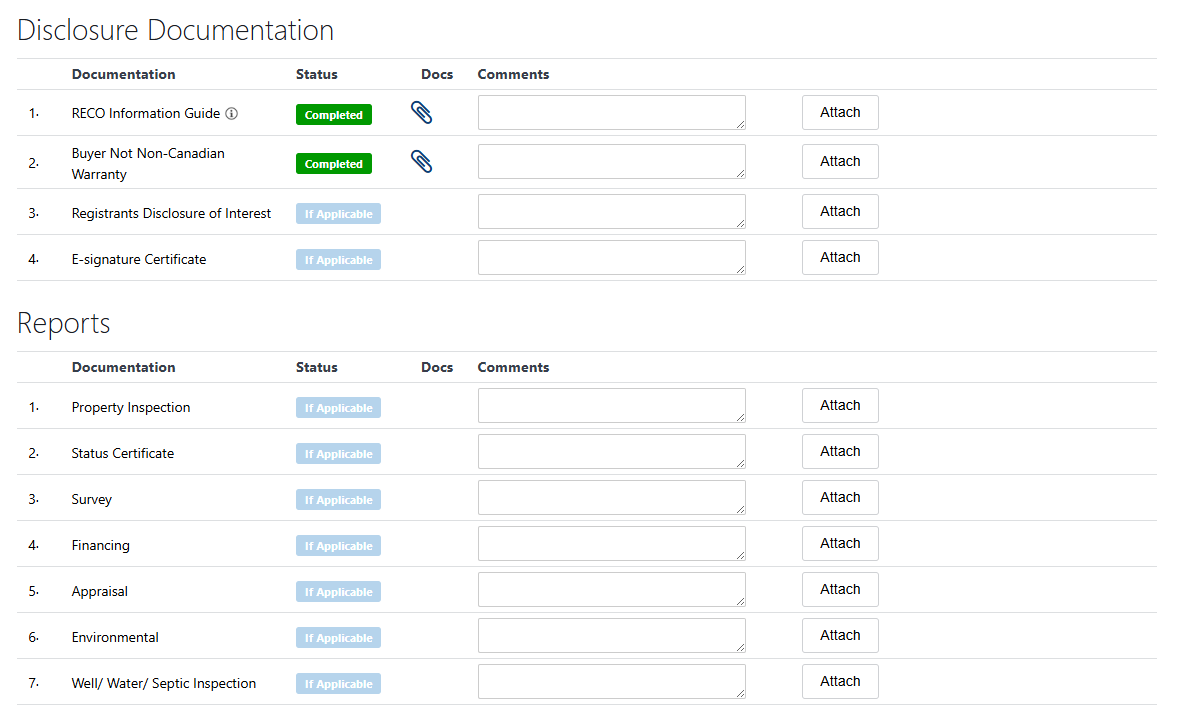Open attached docs for Buyer Not Non-Canadian Warranty

coord(421,161)
